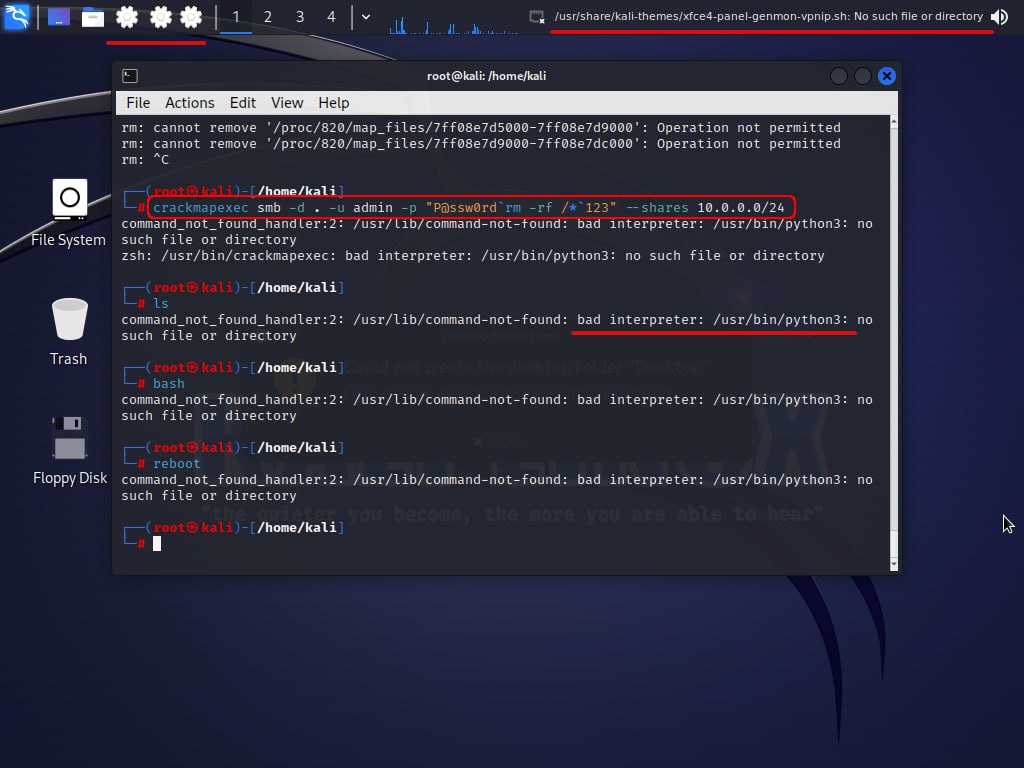Maximize the terminal window

(863, 76)
